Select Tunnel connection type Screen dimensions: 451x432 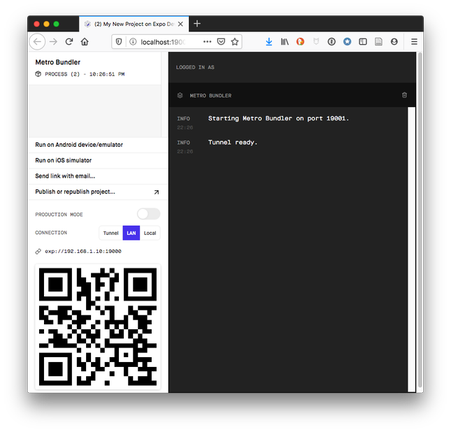[111, 233]
